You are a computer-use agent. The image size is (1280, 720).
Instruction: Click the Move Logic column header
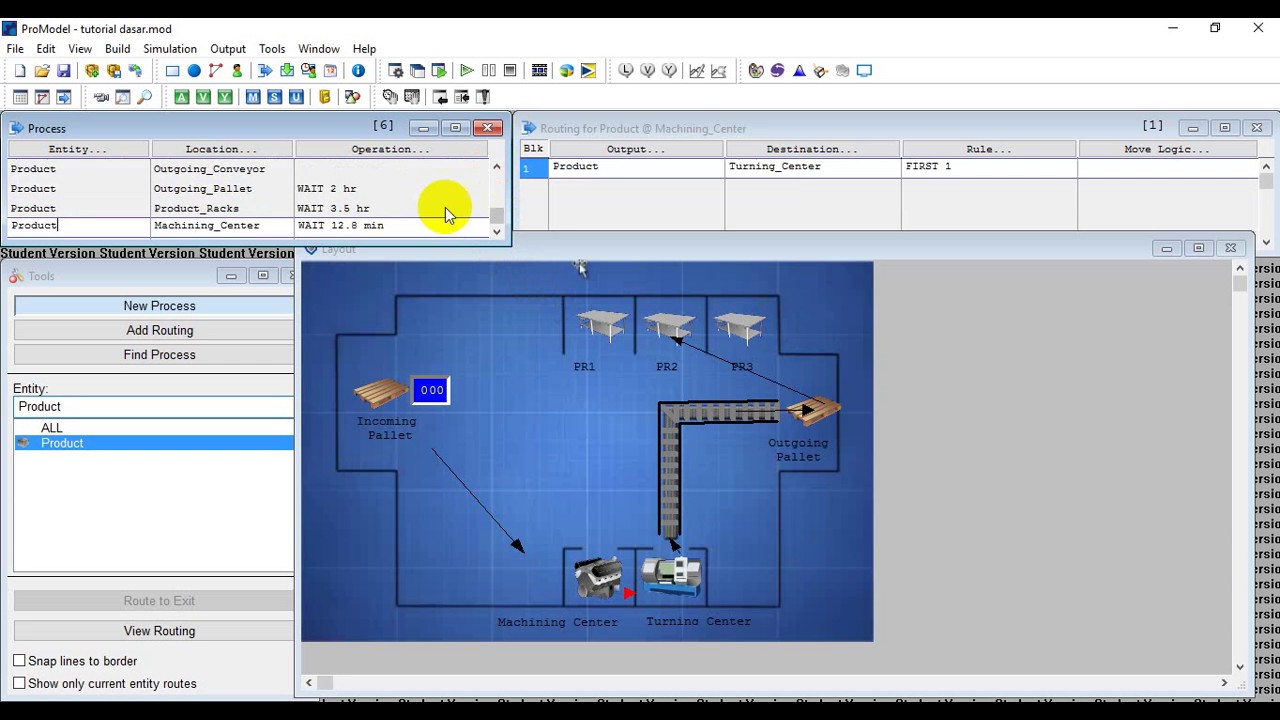pos(1166,149)
